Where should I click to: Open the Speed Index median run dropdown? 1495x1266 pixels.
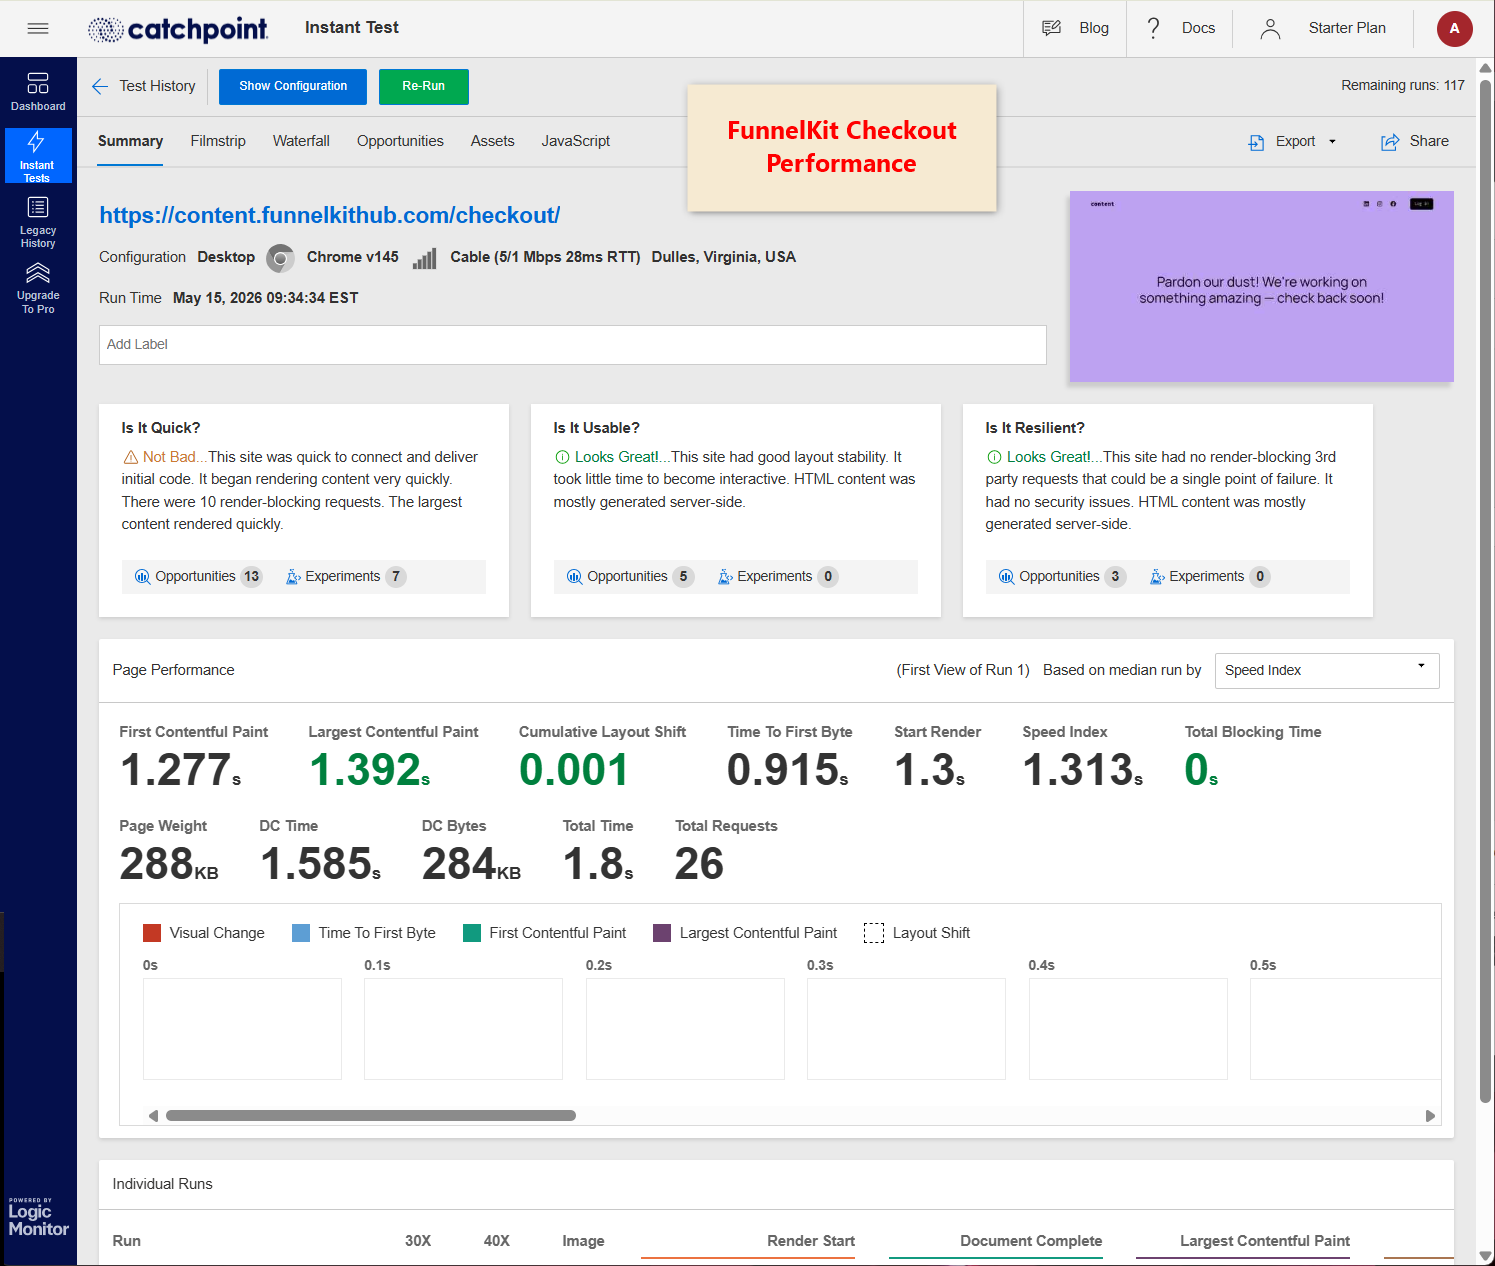coord(1327,671)
